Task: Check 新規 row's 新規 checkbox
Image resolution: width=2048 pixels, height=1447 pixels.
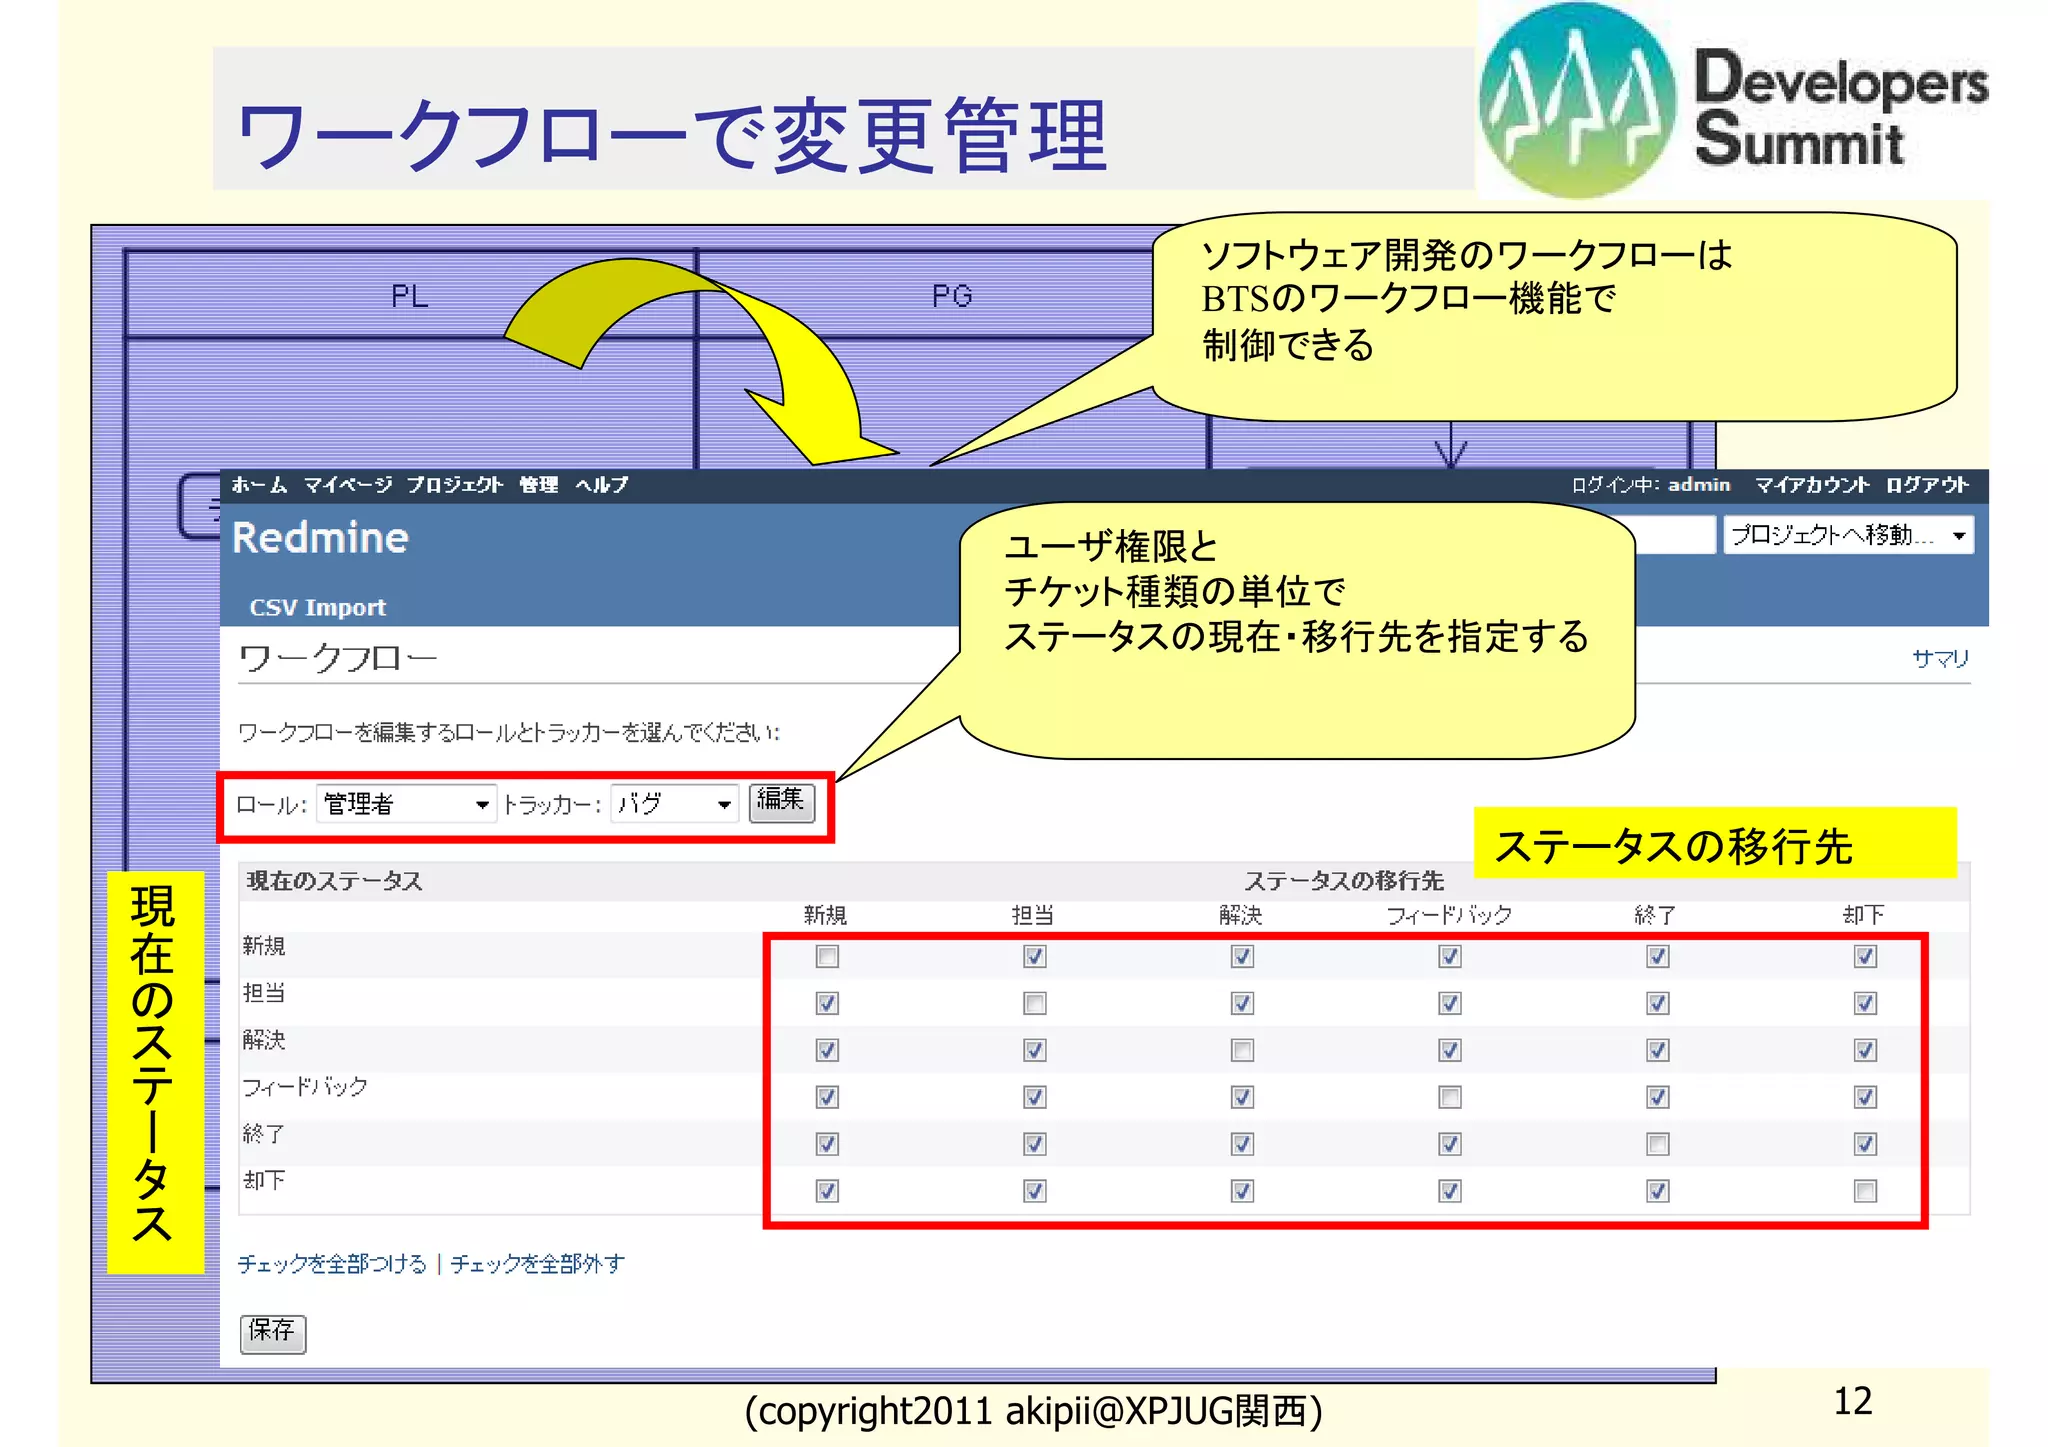Action: [827, 957]
